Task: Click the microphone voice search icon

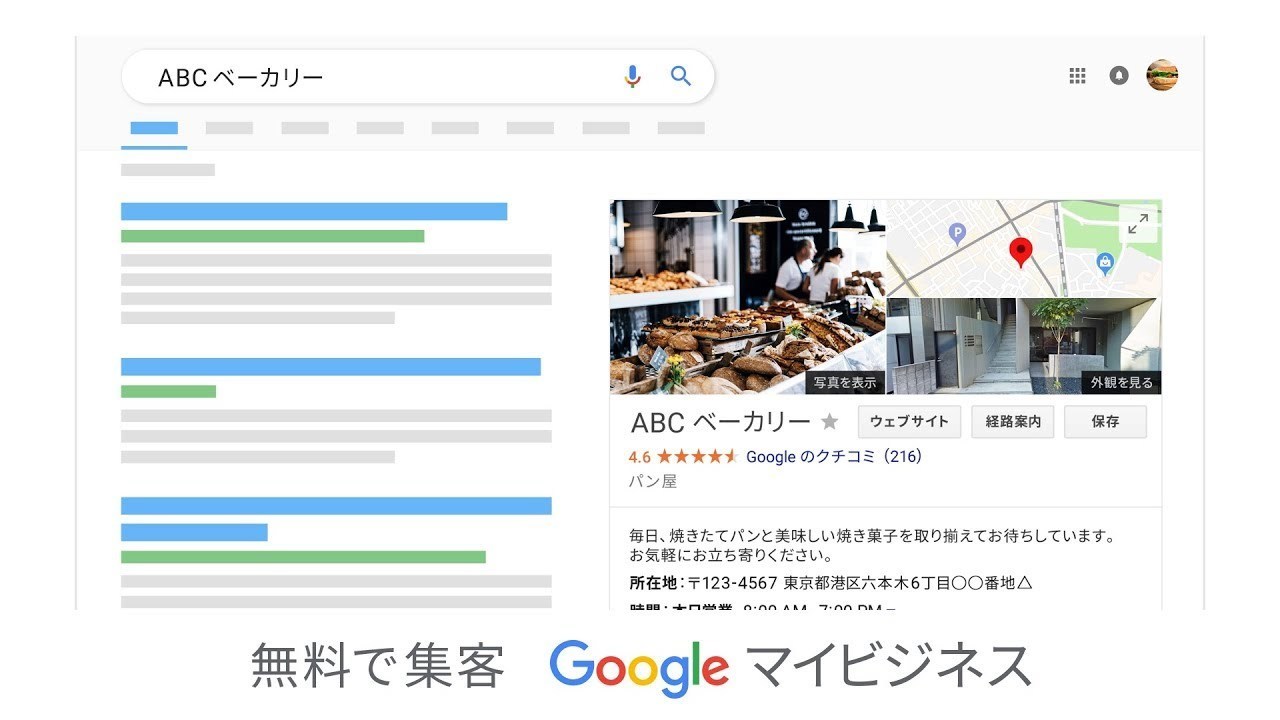Action: 632,77
